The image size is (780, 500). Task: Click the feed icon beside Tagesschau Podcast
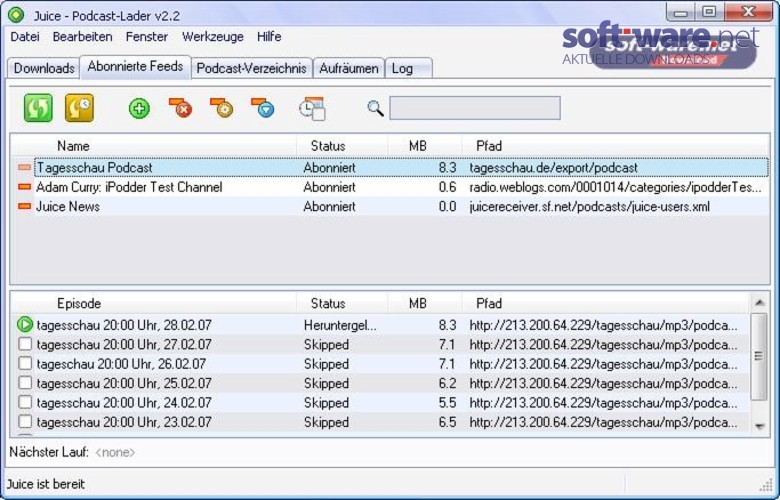(x=24, y=168)
